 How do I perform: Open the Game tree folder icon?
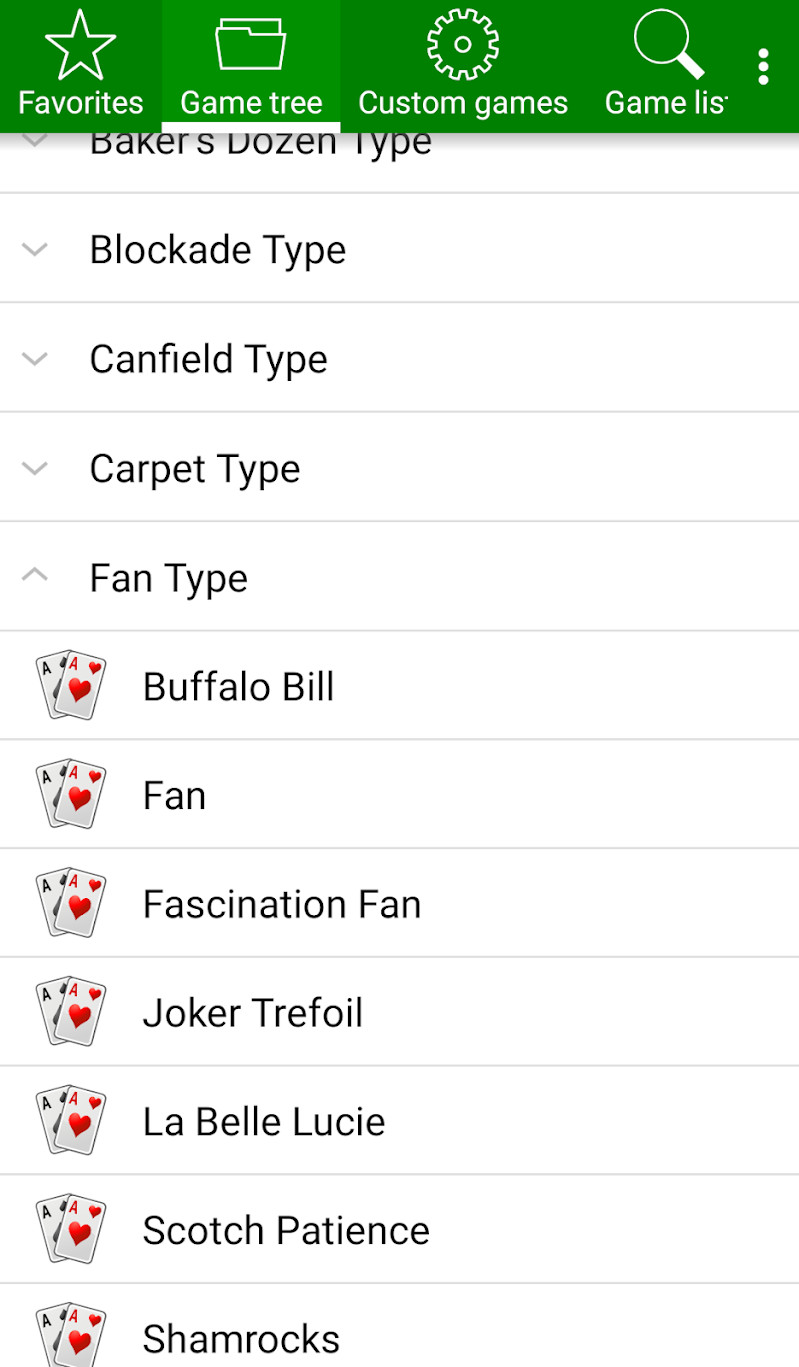(250, 45)
